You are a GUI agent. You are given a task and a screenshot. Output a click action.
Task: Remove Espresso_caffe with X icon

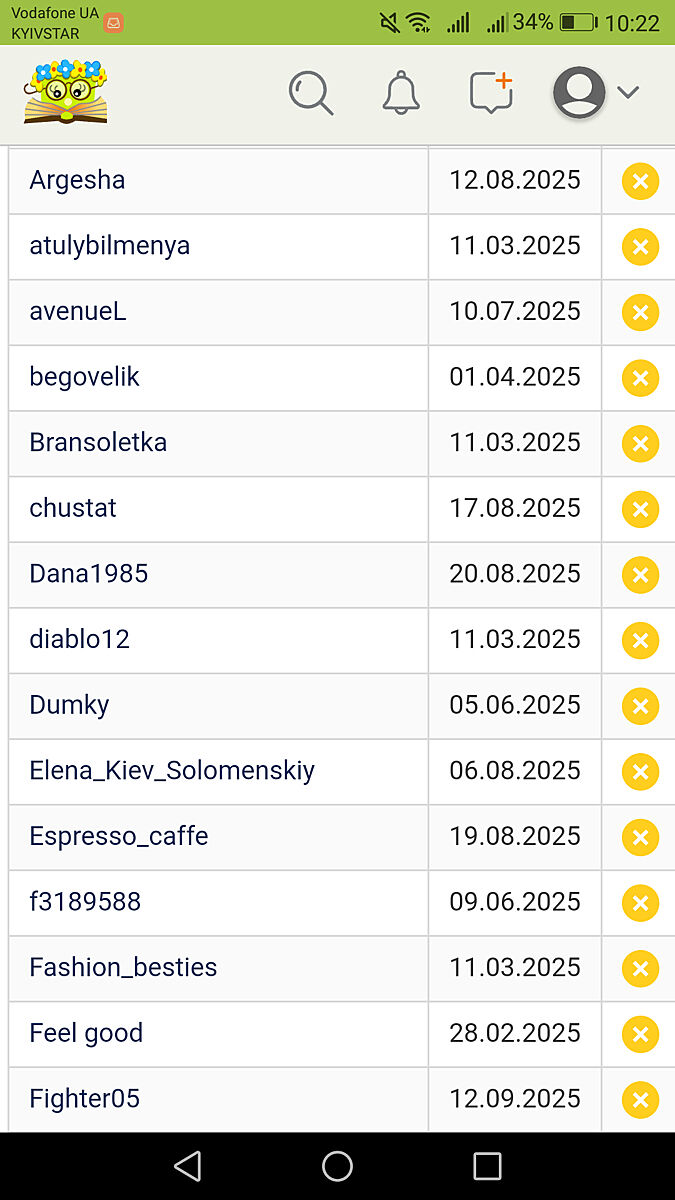click(x=640, y=837)
